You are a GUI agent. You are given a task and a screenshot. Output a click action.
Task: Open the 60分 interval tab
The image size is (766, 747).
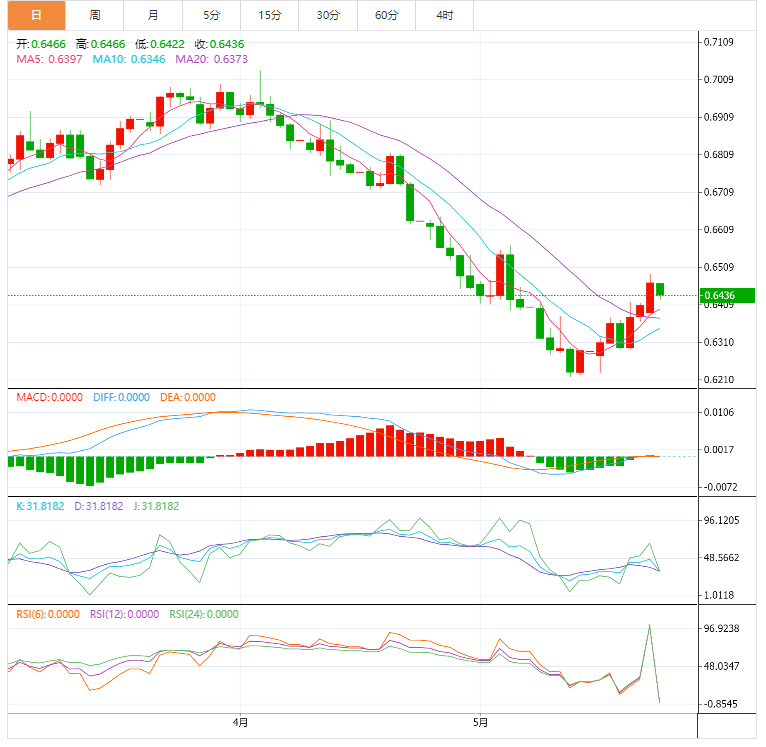[x=386, y=15]
